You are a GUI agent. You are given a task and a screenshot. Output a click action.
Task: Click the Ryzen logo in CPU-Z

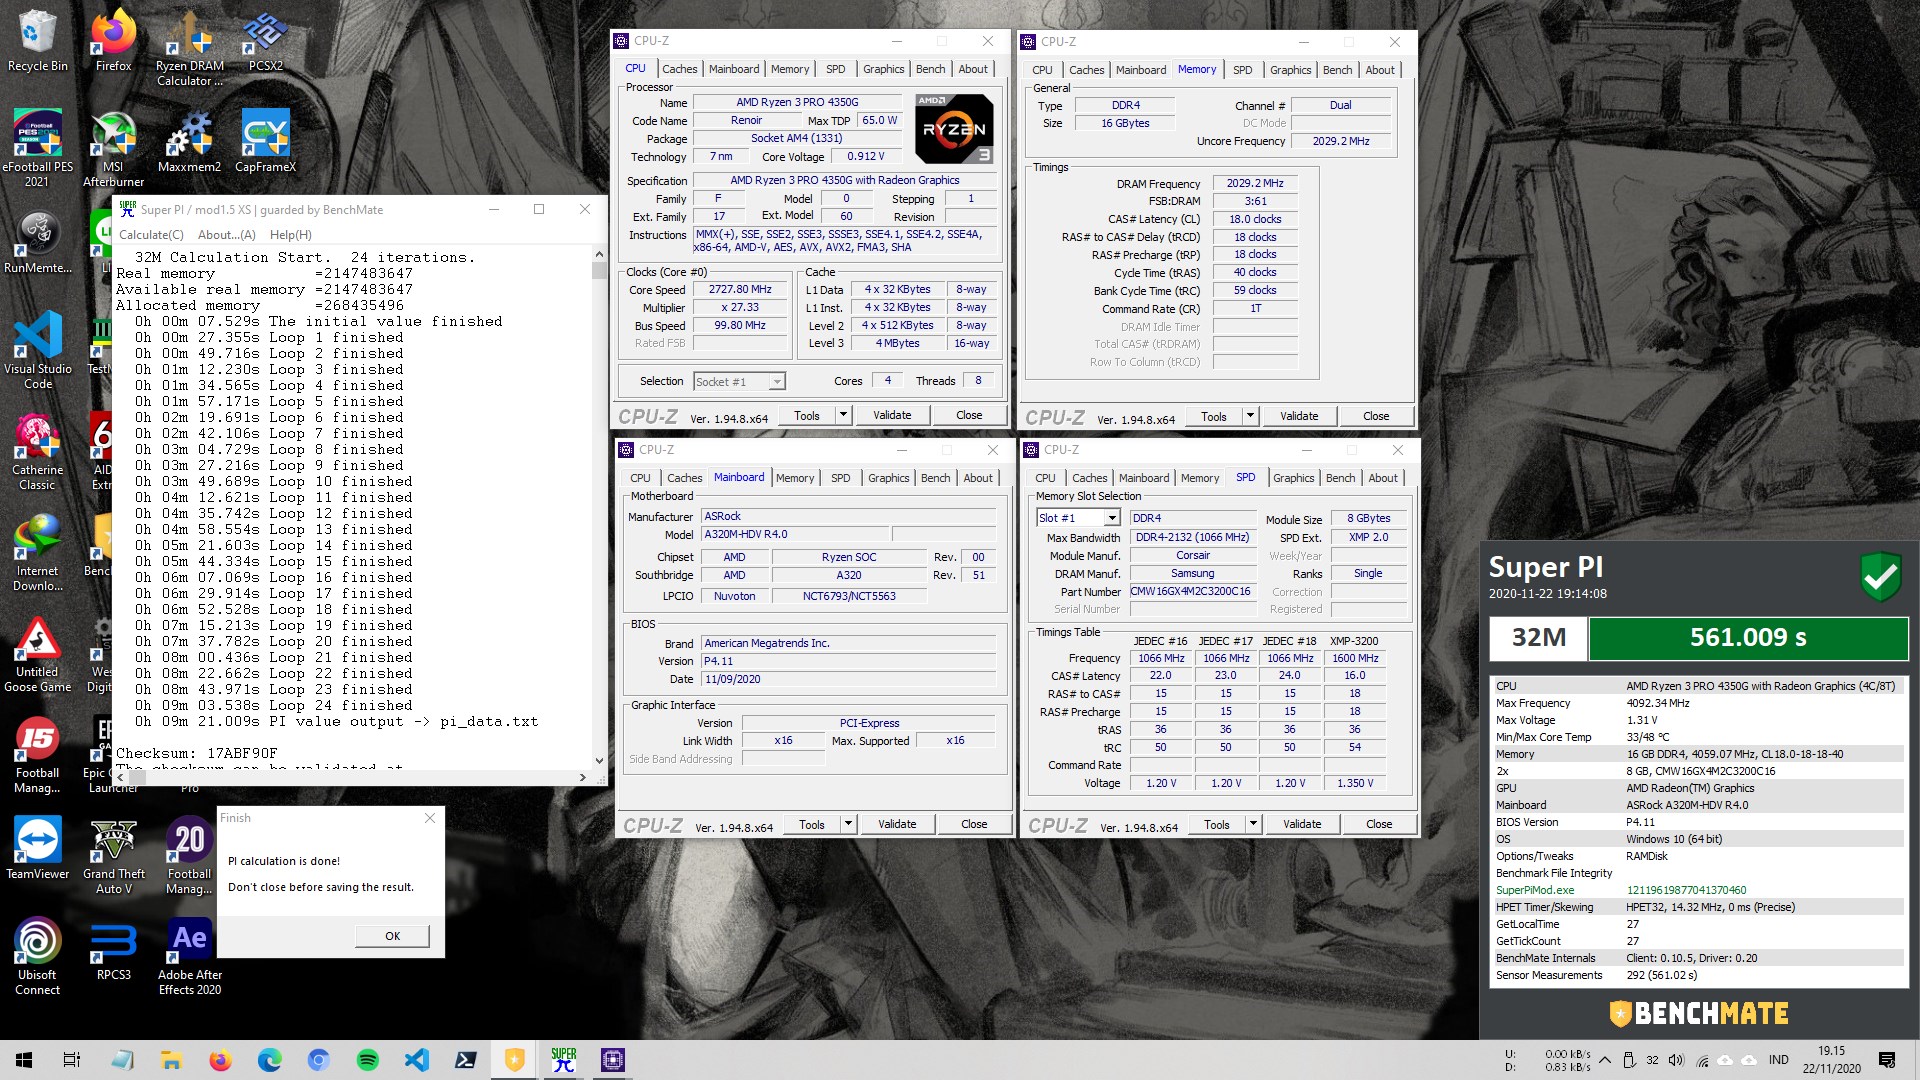pos(954,129)
